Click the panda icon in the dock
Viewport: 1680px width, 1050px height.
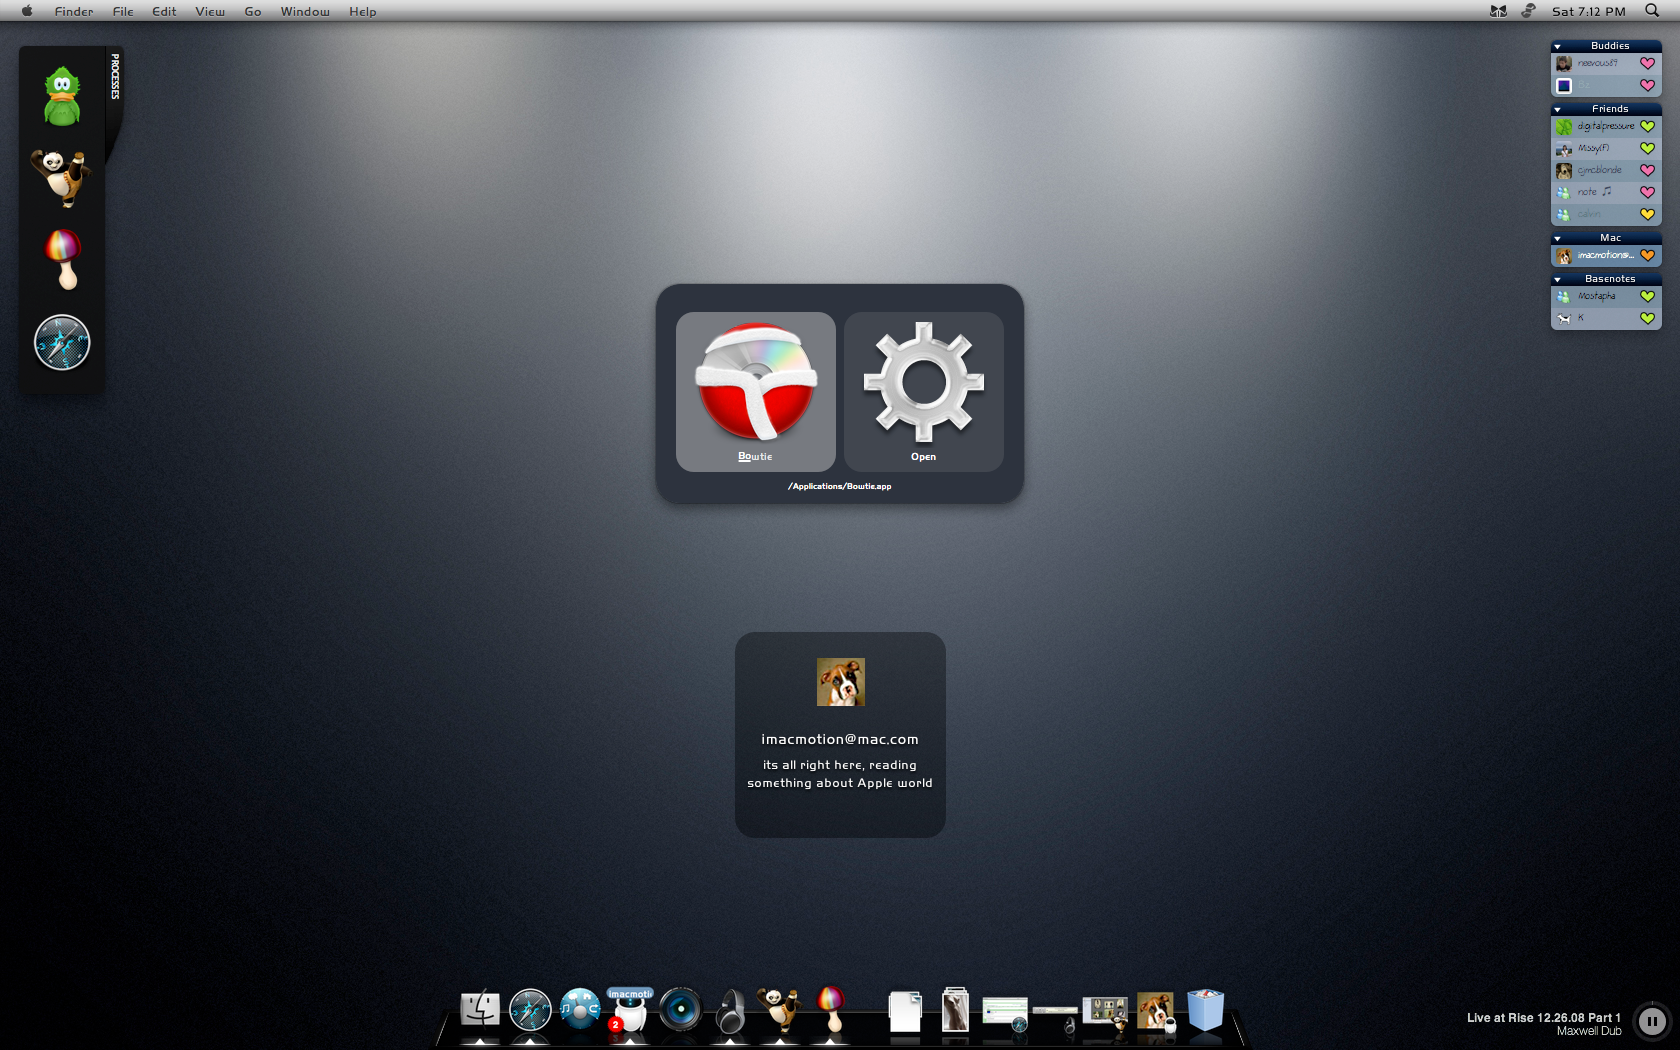coord(780,1010)
